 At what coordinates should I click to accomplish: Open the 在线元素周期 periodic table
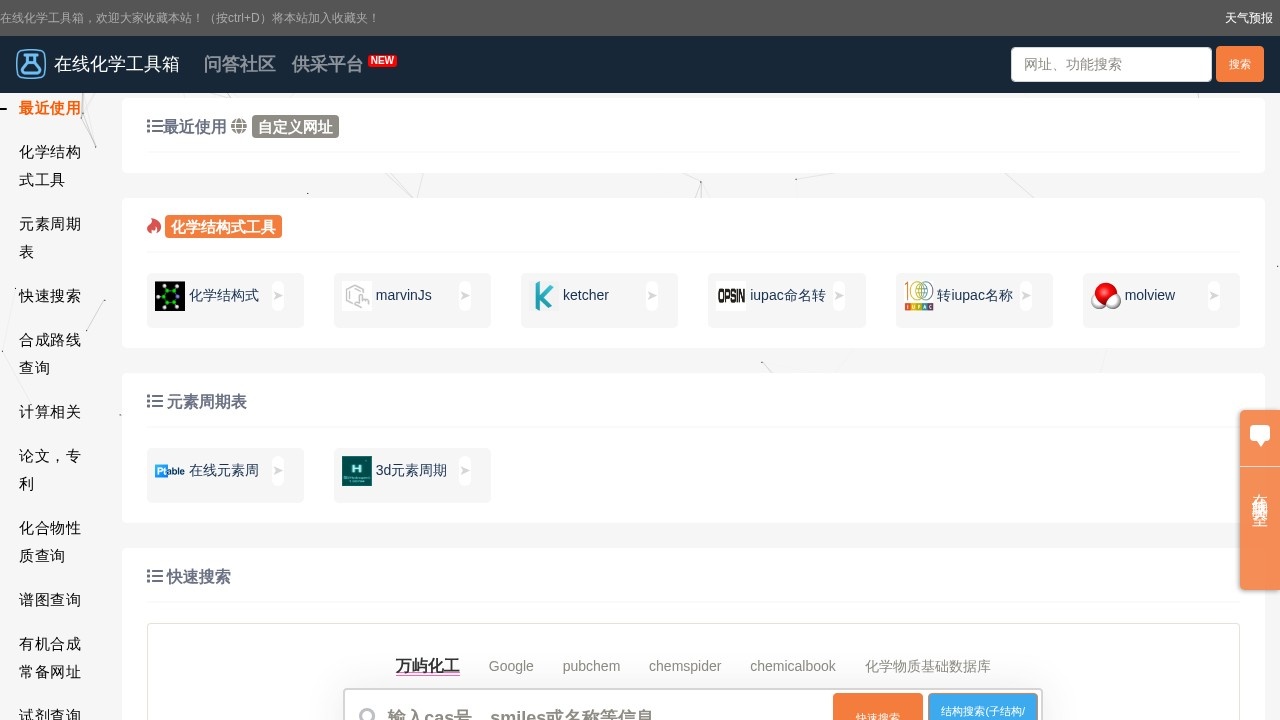[x=207, y=470]
